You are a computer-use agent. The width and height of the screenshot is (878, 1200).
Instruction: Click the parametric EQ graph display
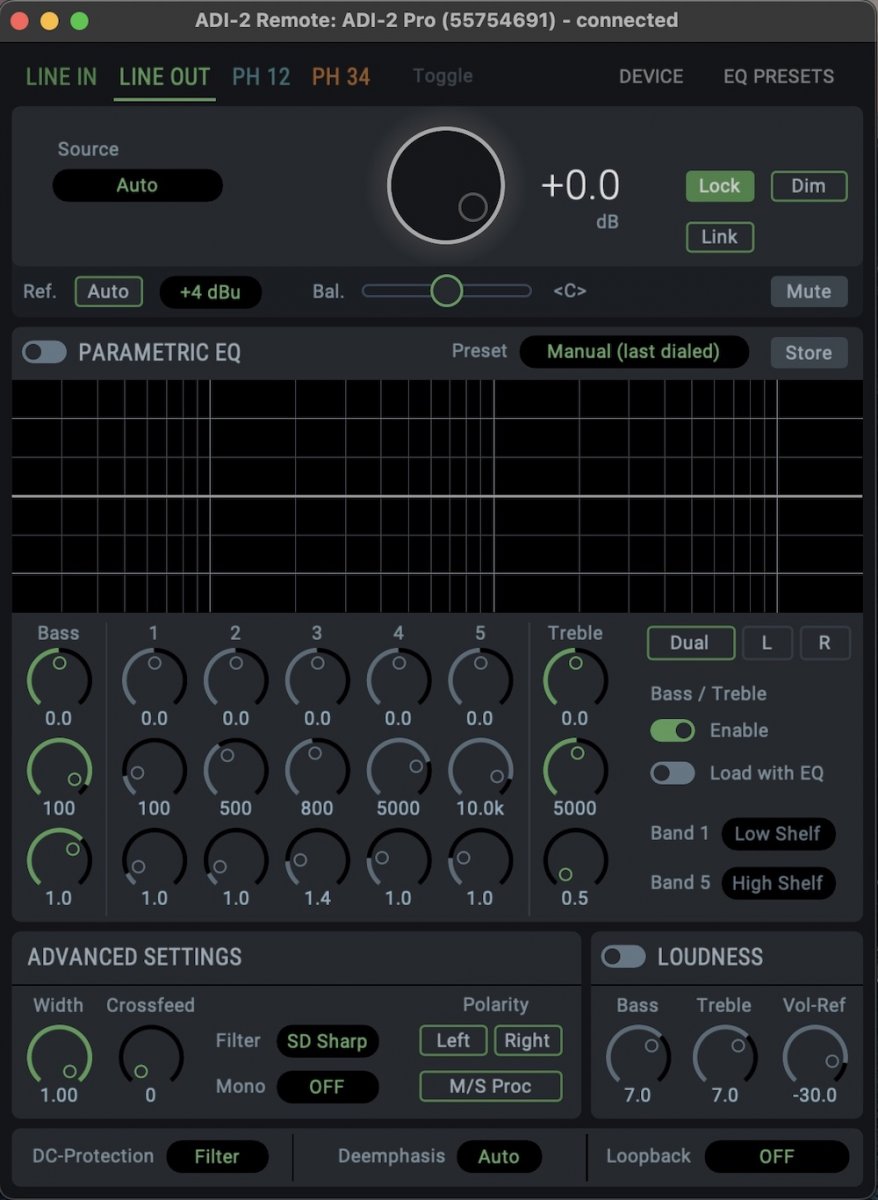click(437, 496)
